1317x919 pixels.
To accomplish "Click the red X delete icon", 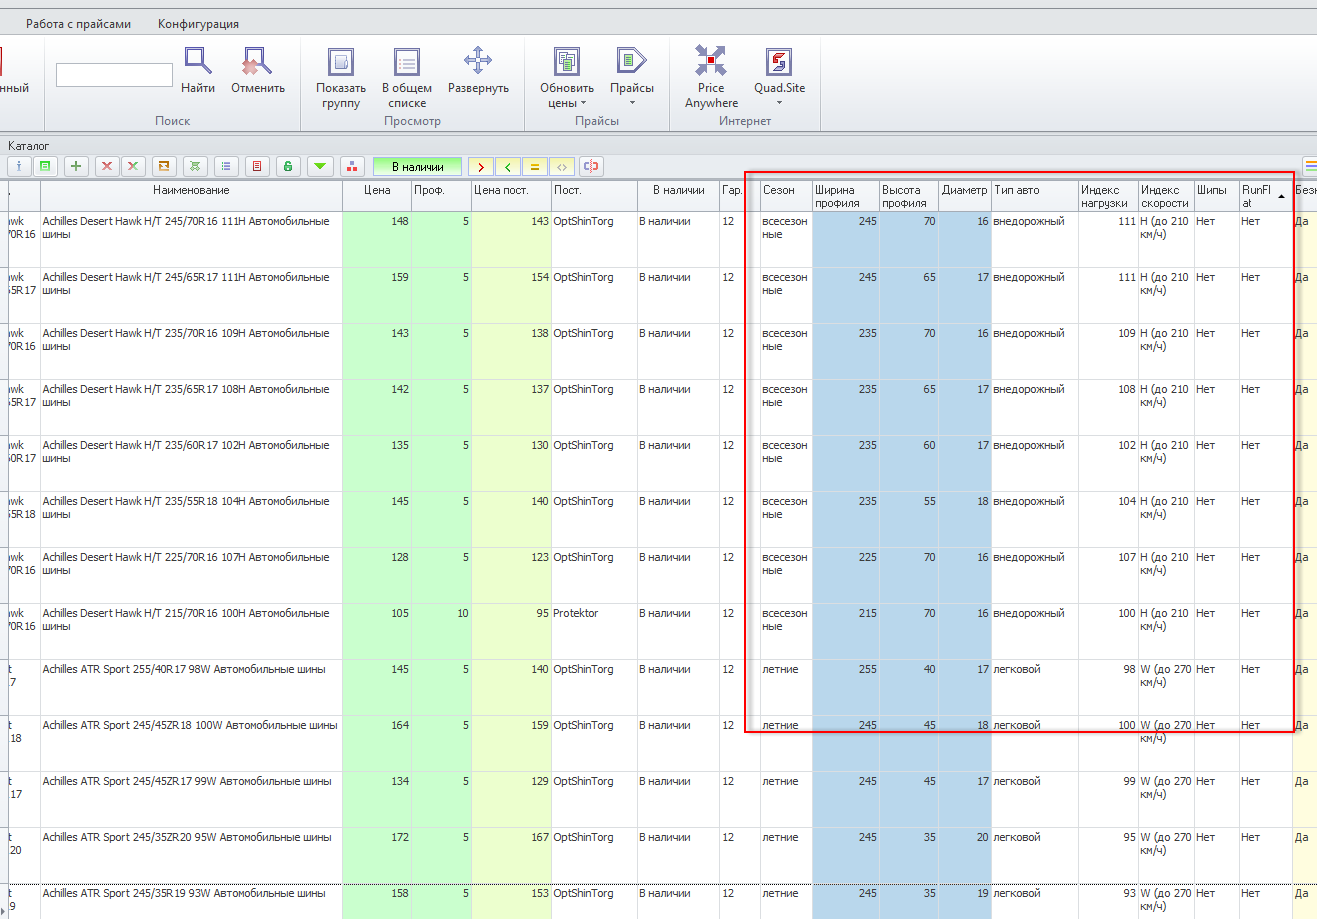I will click(107, 166).
